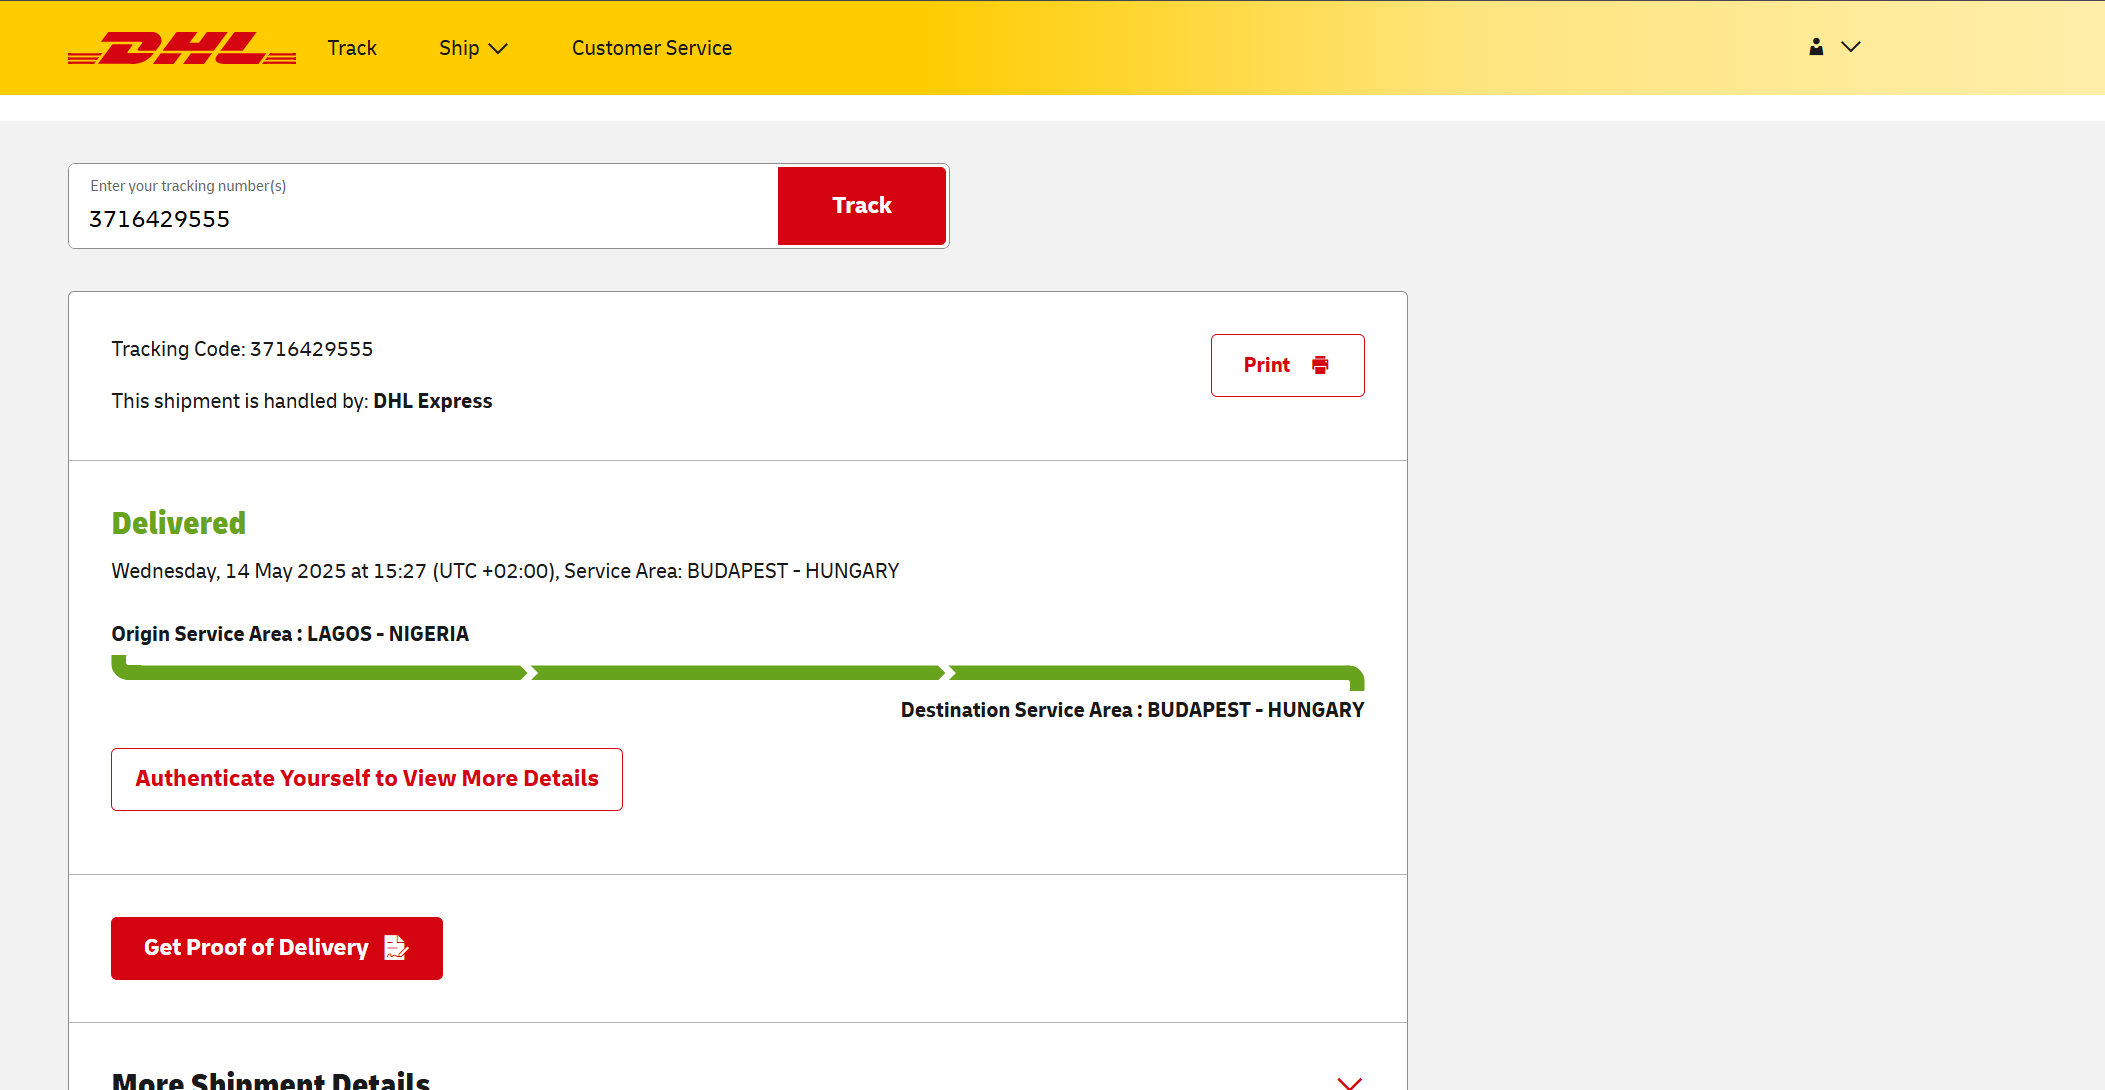Click the red Track button
The width and height of the screenshot is (2105, 1090).
[862, 206]
